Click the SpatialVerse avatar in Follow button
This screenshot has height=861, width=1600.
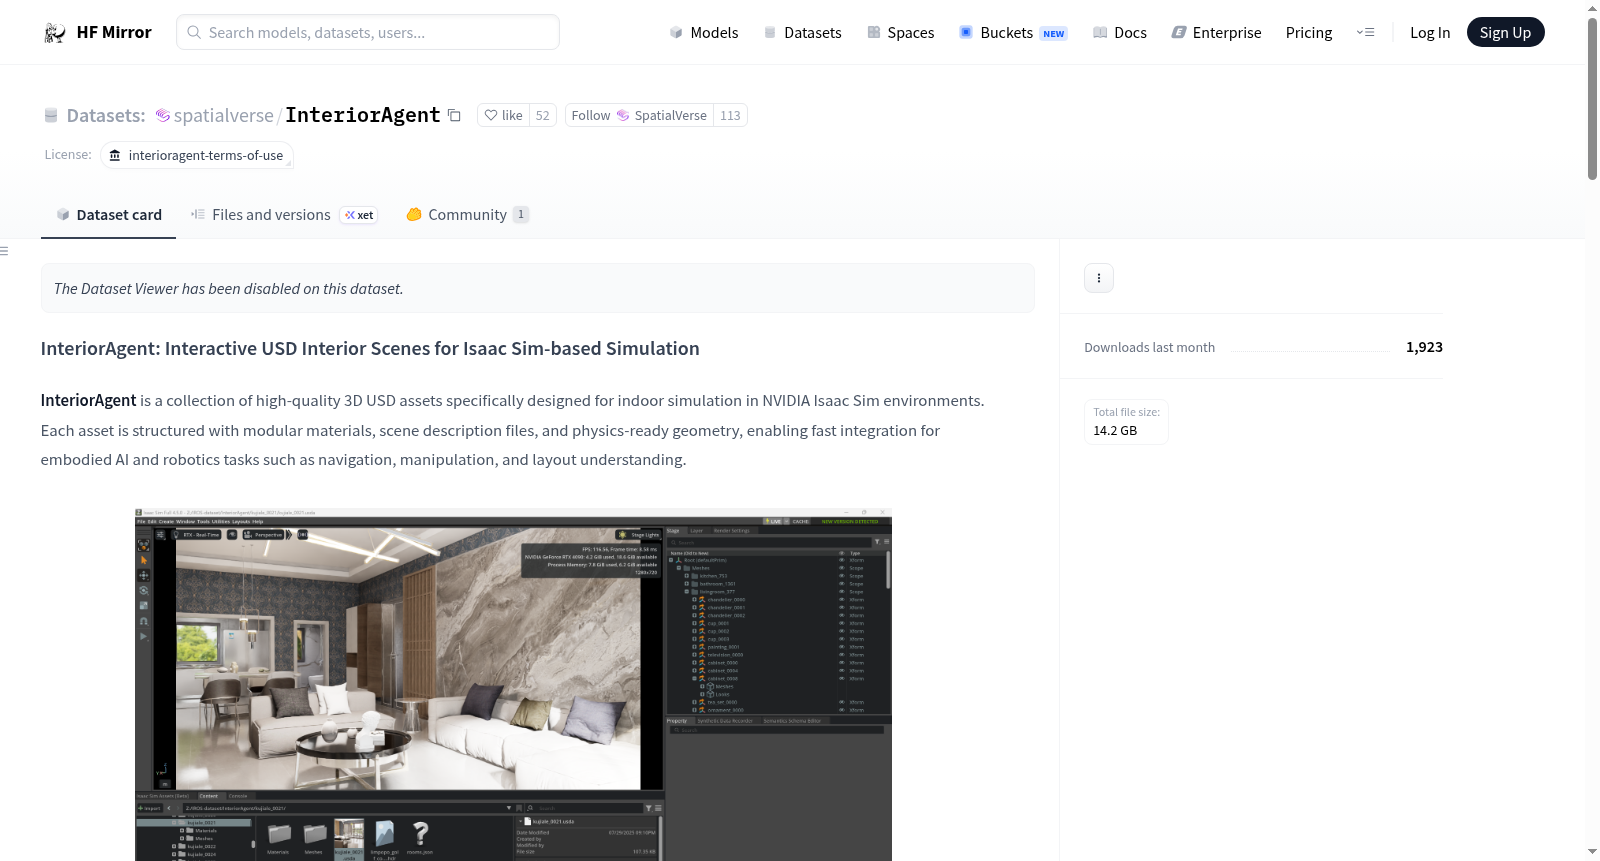tap(623, 115)
